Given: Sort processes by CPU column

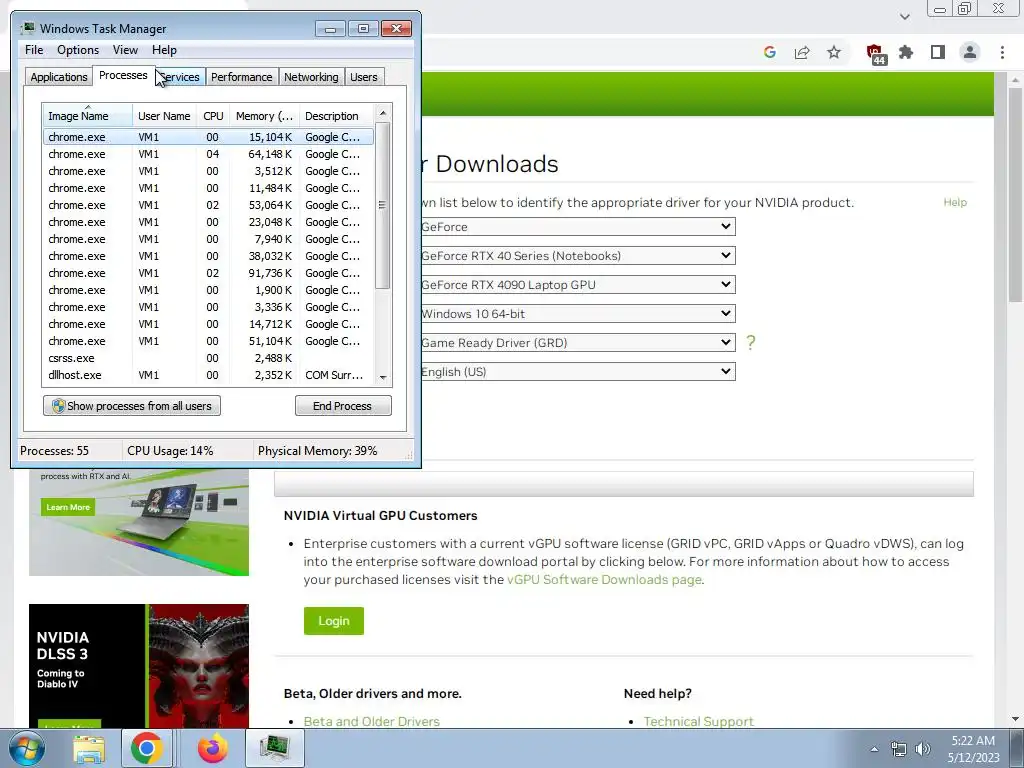Looking at the screenshot, I should pos(213,116).
